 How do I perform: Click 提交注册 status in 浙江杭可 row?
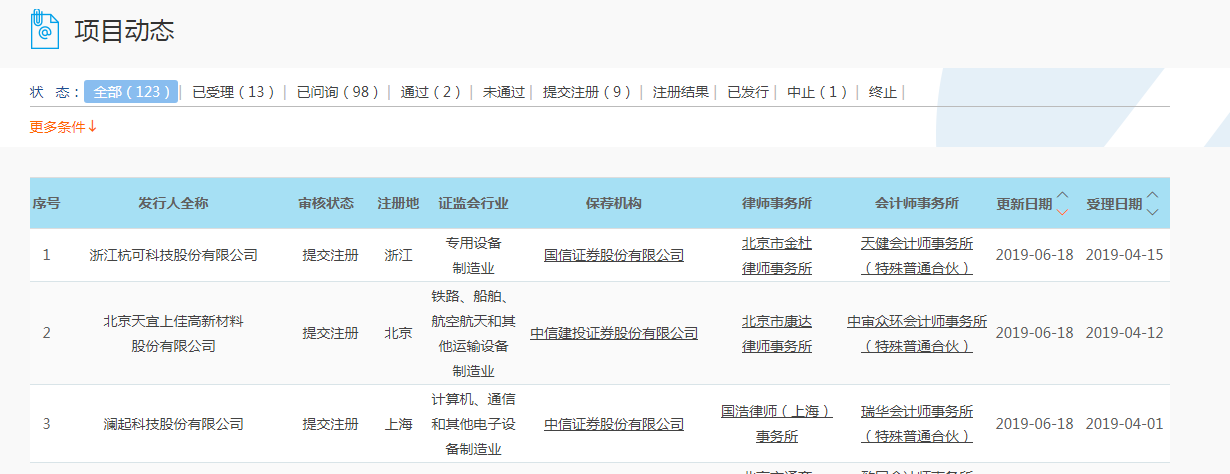click(330, 255)
